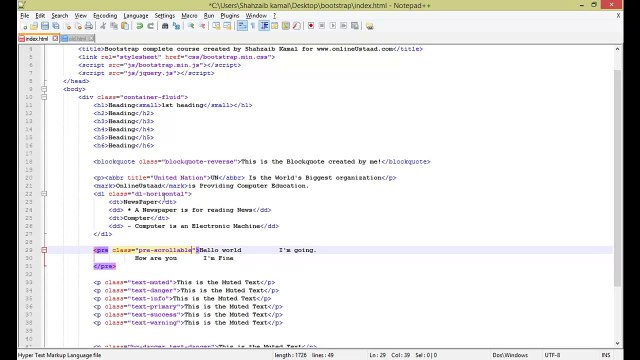Screen dimensions: 640x360
Task: Click the UTF-8 encoding in status bar
Action: [x=552, y=355]
